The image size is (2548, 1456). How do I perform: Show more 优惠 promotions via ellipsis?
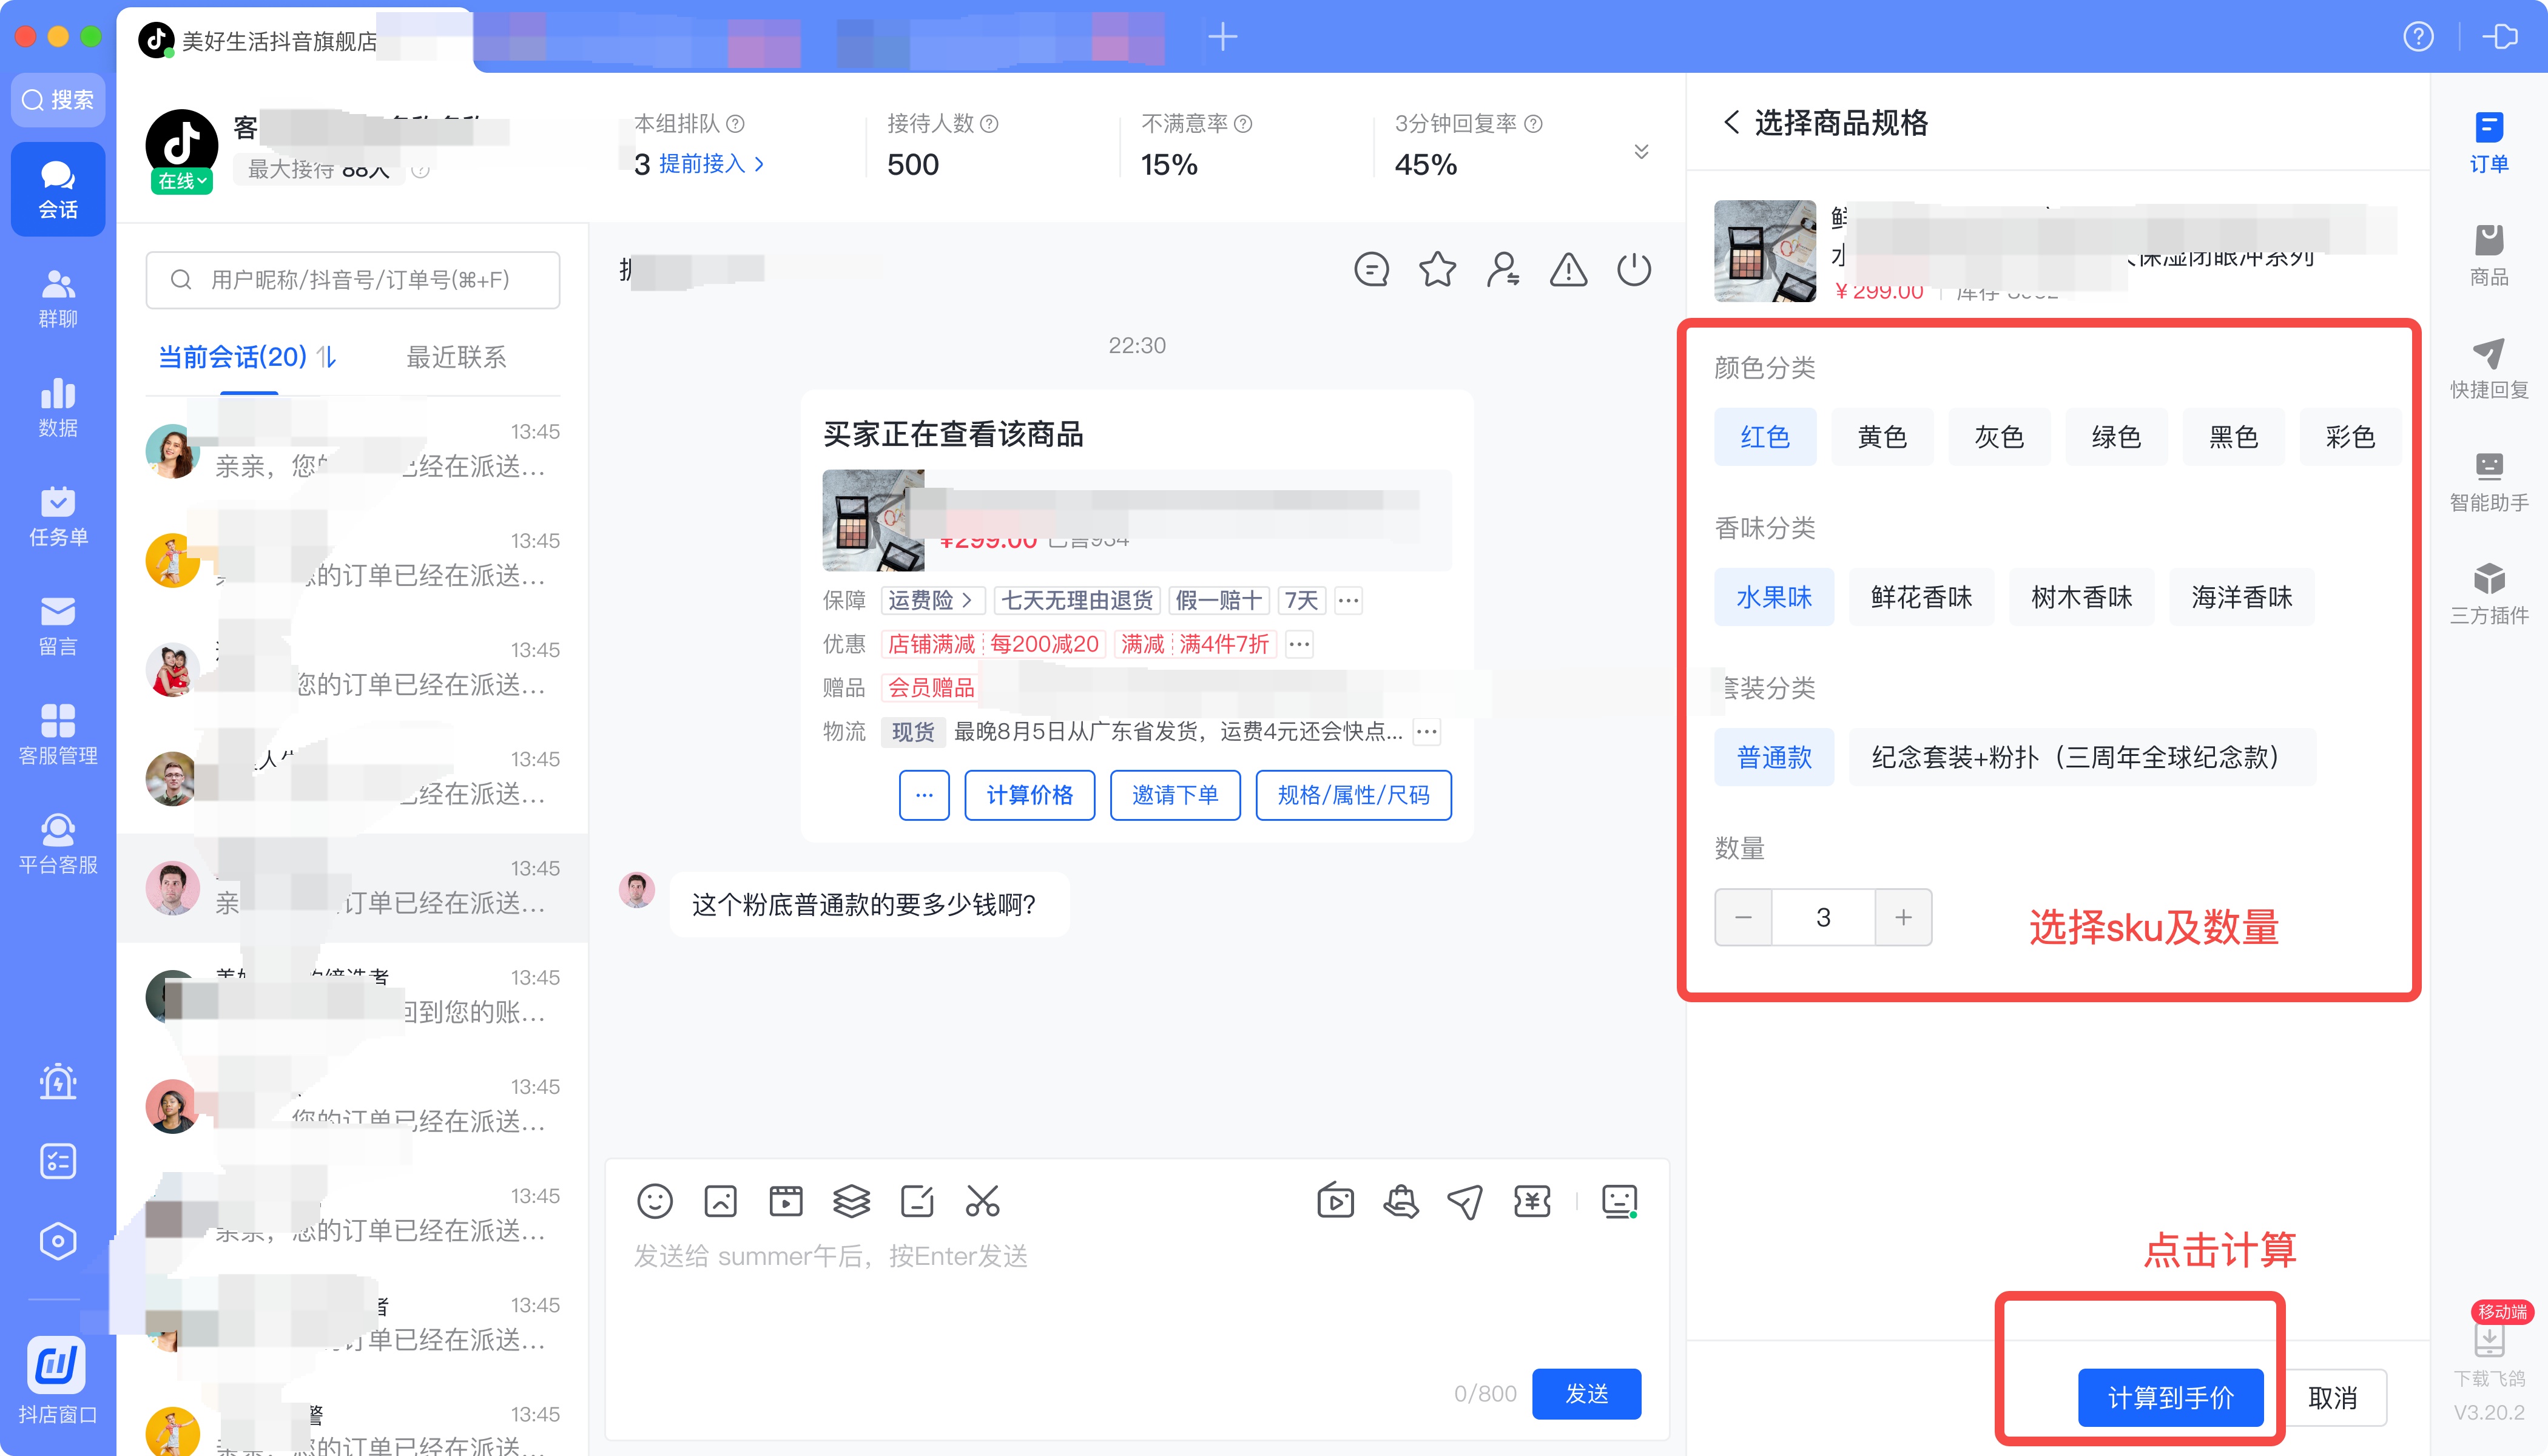point(1299,643)
